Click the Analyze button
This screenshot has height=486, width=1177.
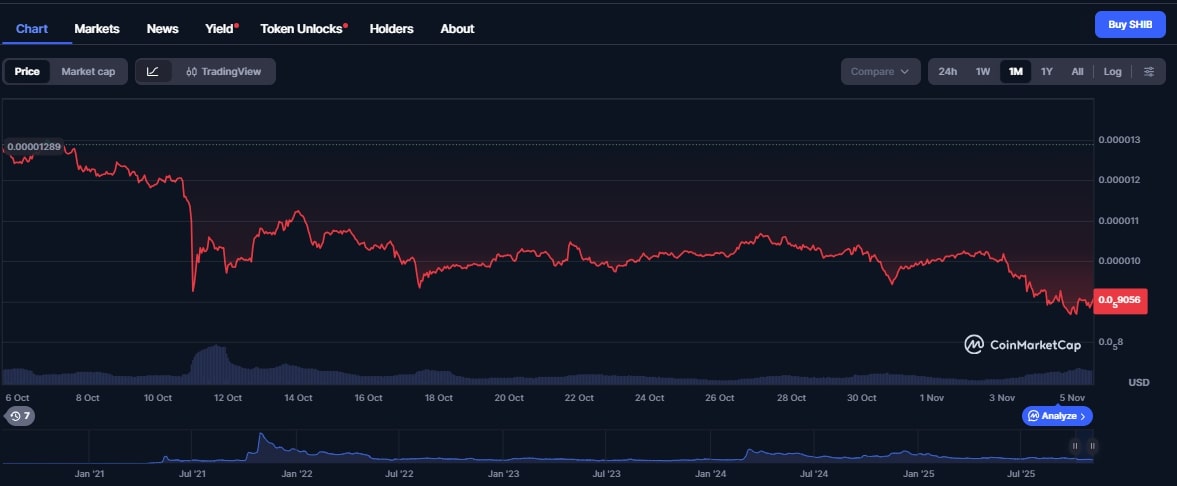click(x=1057, y=415)
